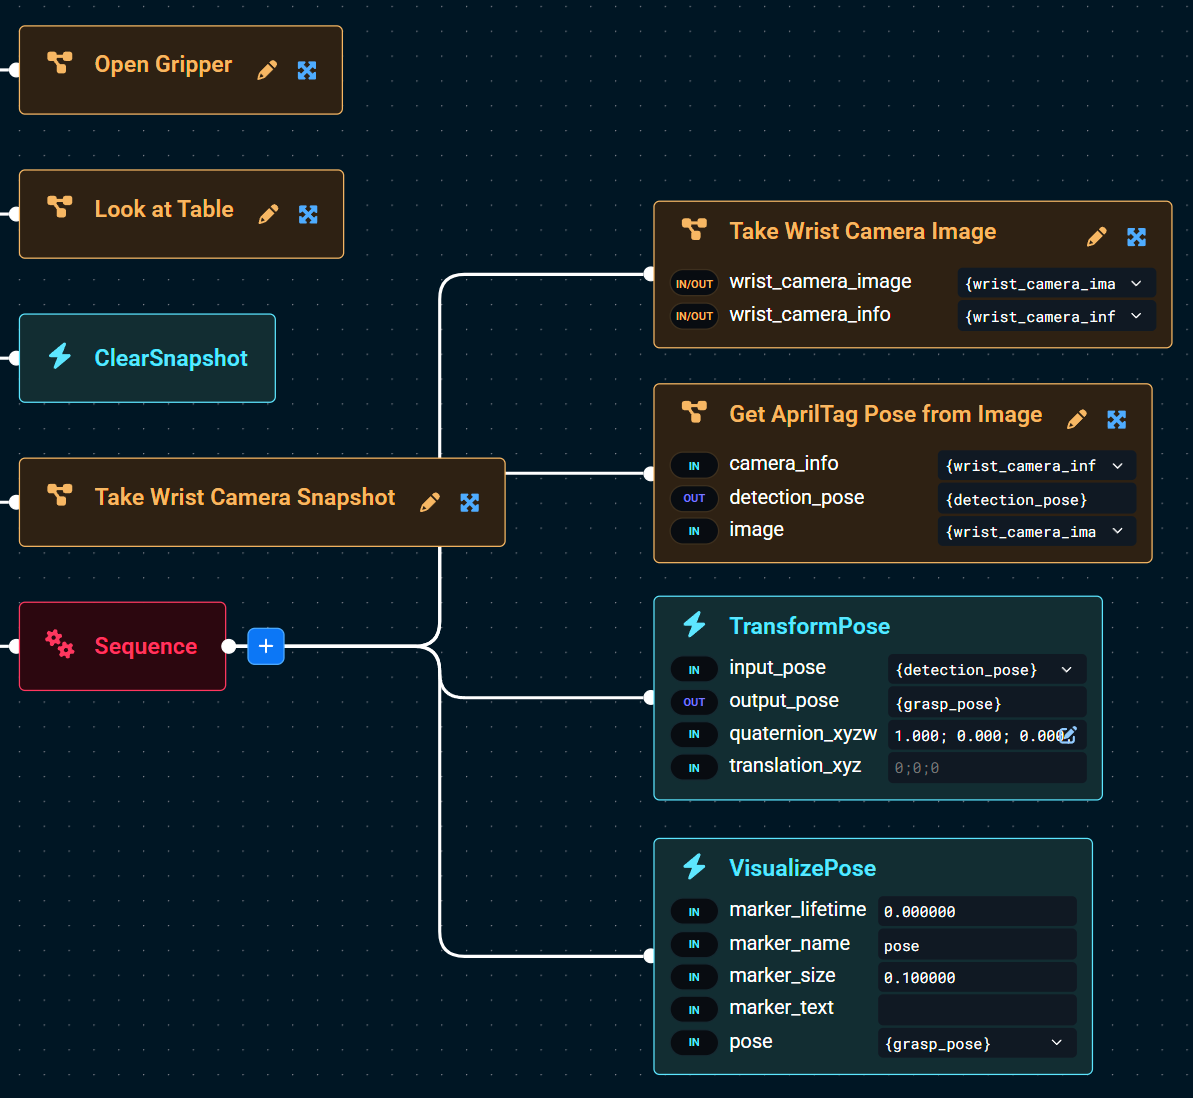Click the Take Wrist Camera Snapshot subtree icon
Viewport: 1193px width, 1098px height.
pyautogui.click(x=60, y=495)
